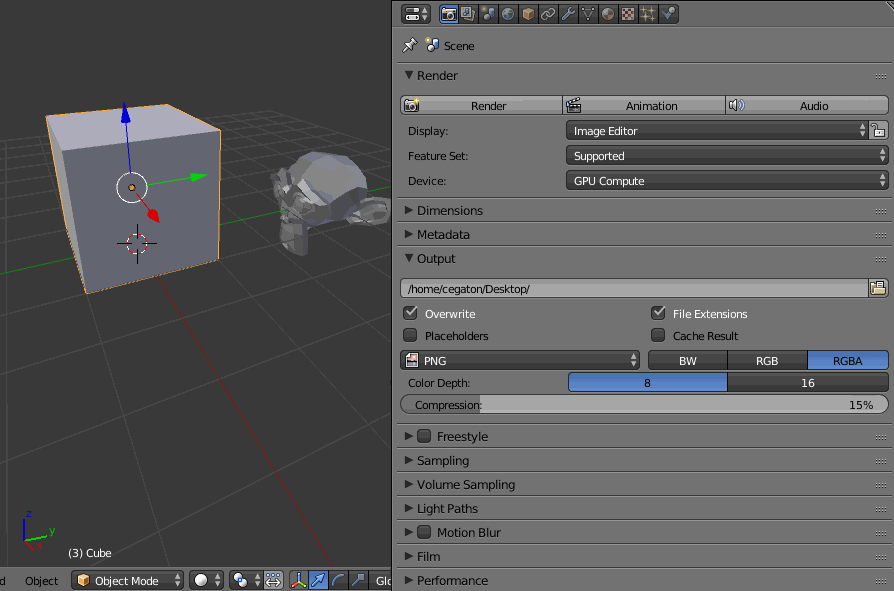Switch to the Modifiers tab (wrench icon)
The image size is (894, 591).
pos(567,13)
